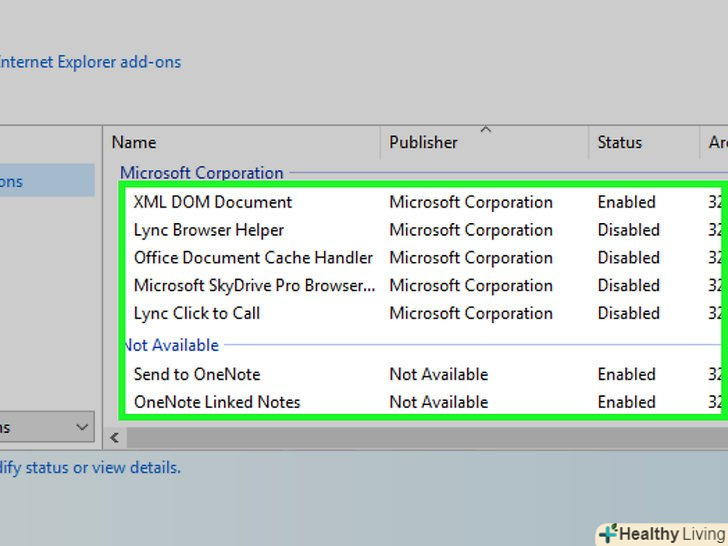Highlight the OneNote Linked Notes add-on
This screenshot has height=546, width=728.
[x=217, y=402]
